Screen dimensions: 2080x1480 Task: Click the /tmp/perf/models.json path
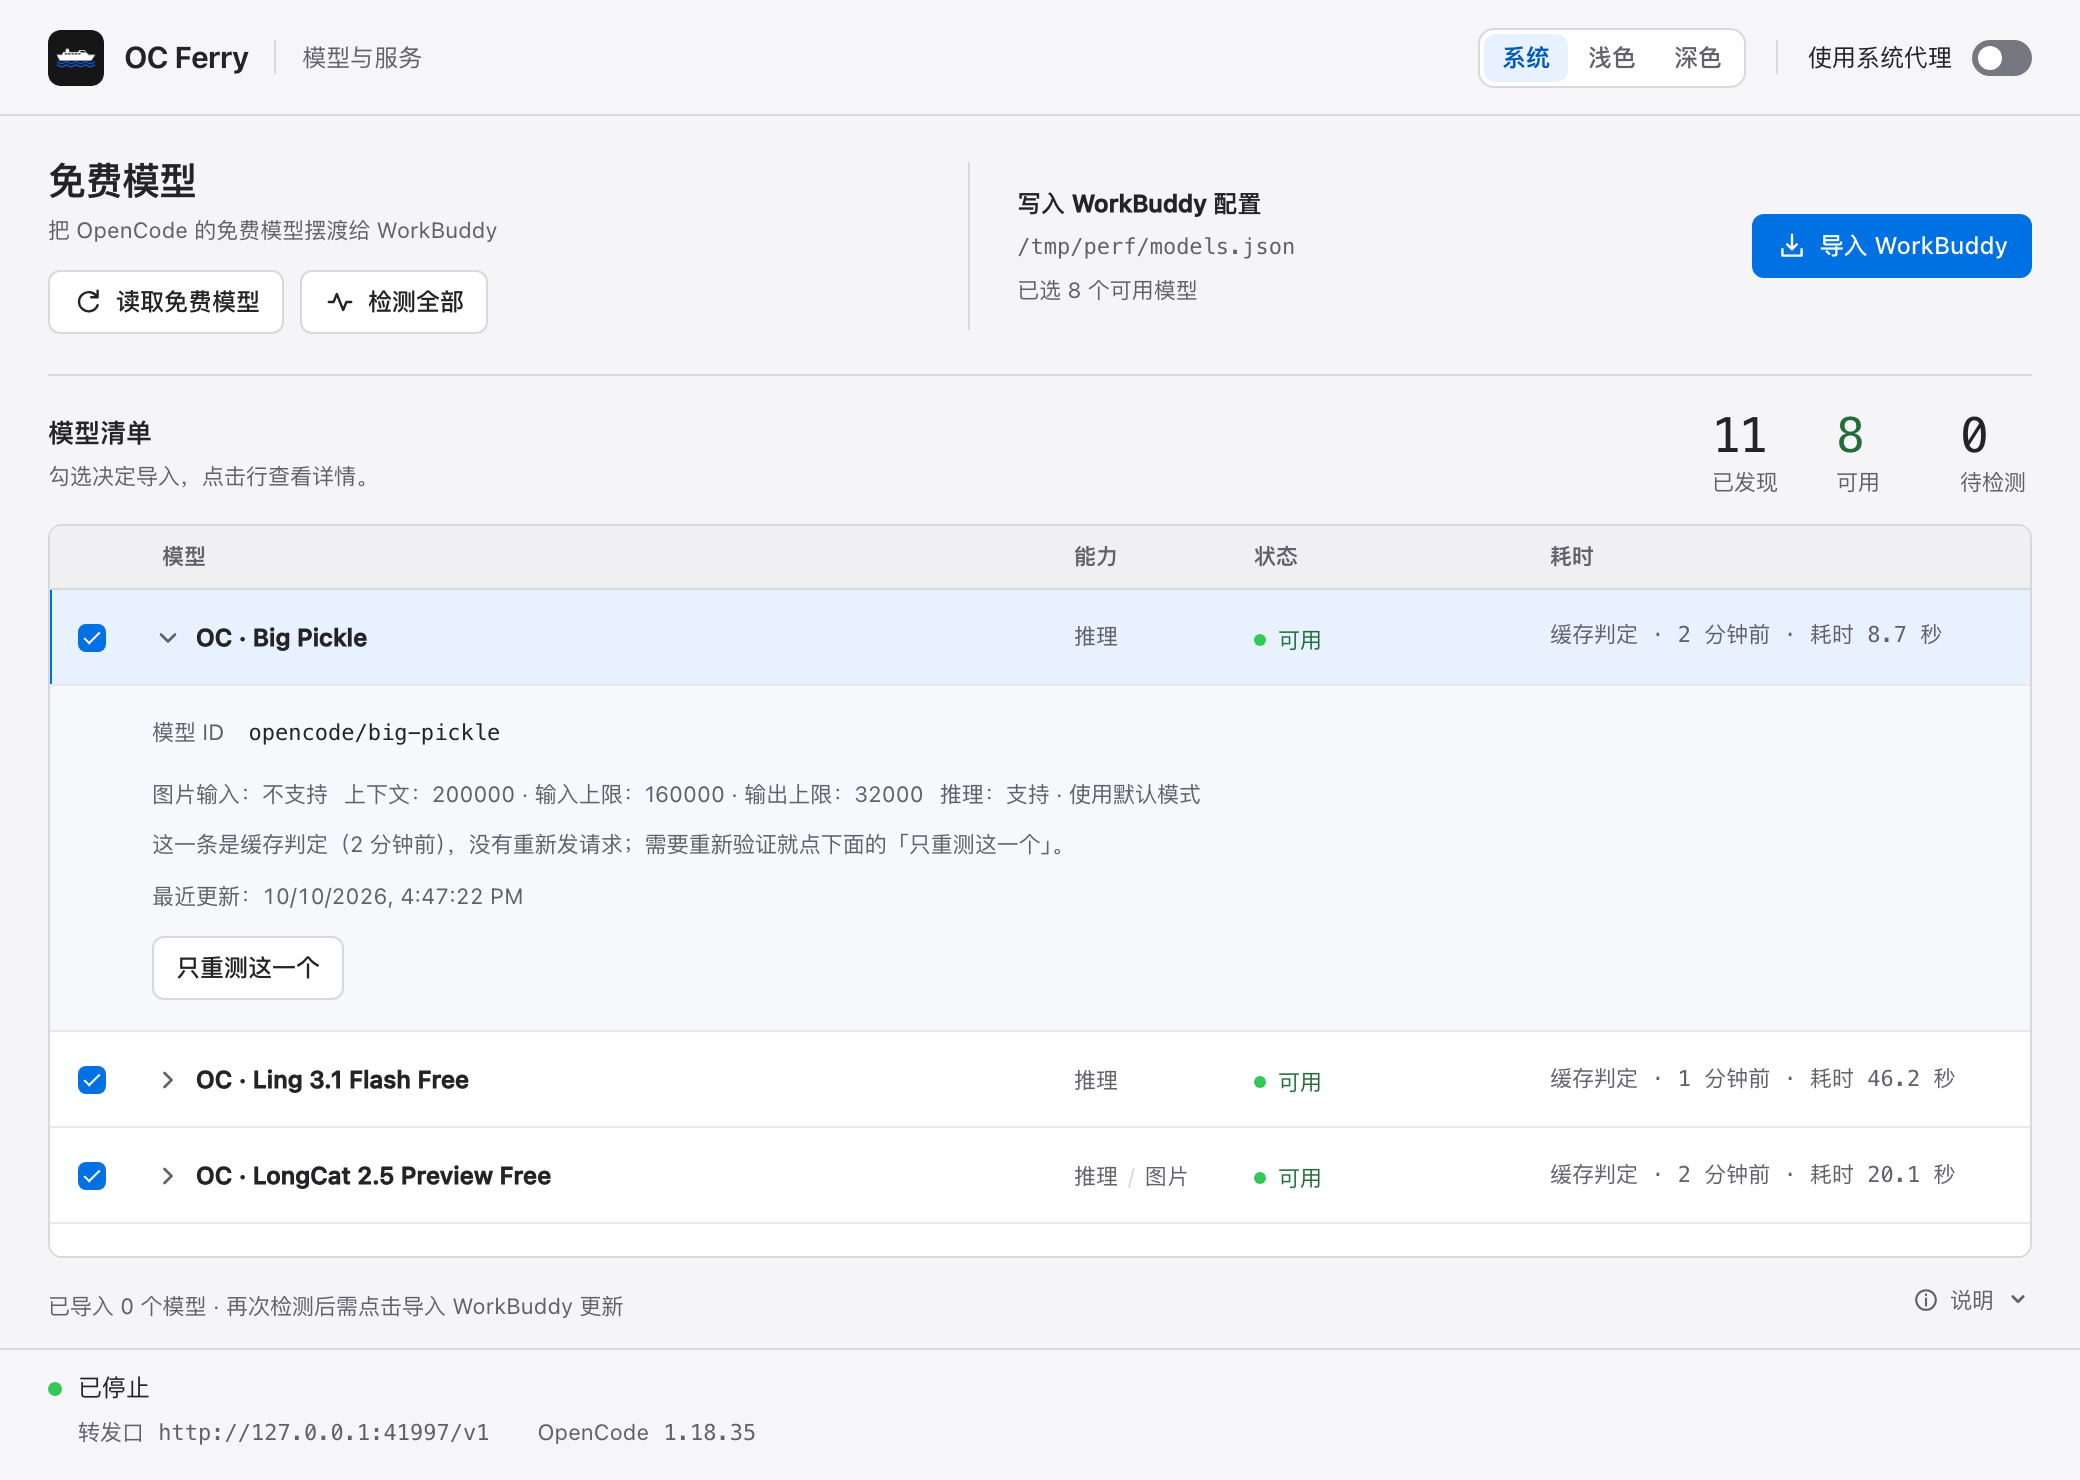click(x=1156, y=247)
